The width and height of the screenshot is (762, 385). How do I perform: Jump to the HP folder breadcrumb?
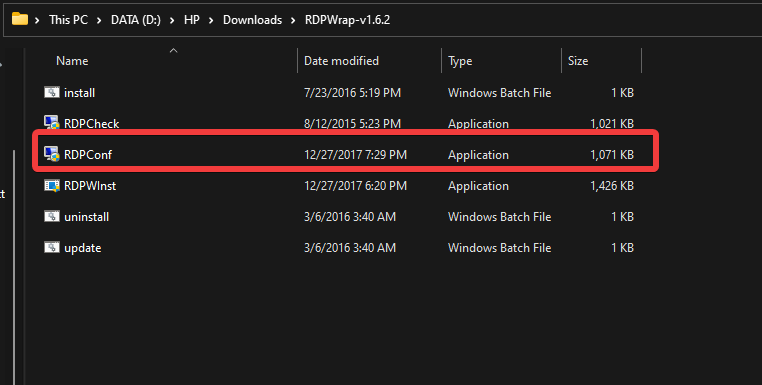click(x=191, y=20)
